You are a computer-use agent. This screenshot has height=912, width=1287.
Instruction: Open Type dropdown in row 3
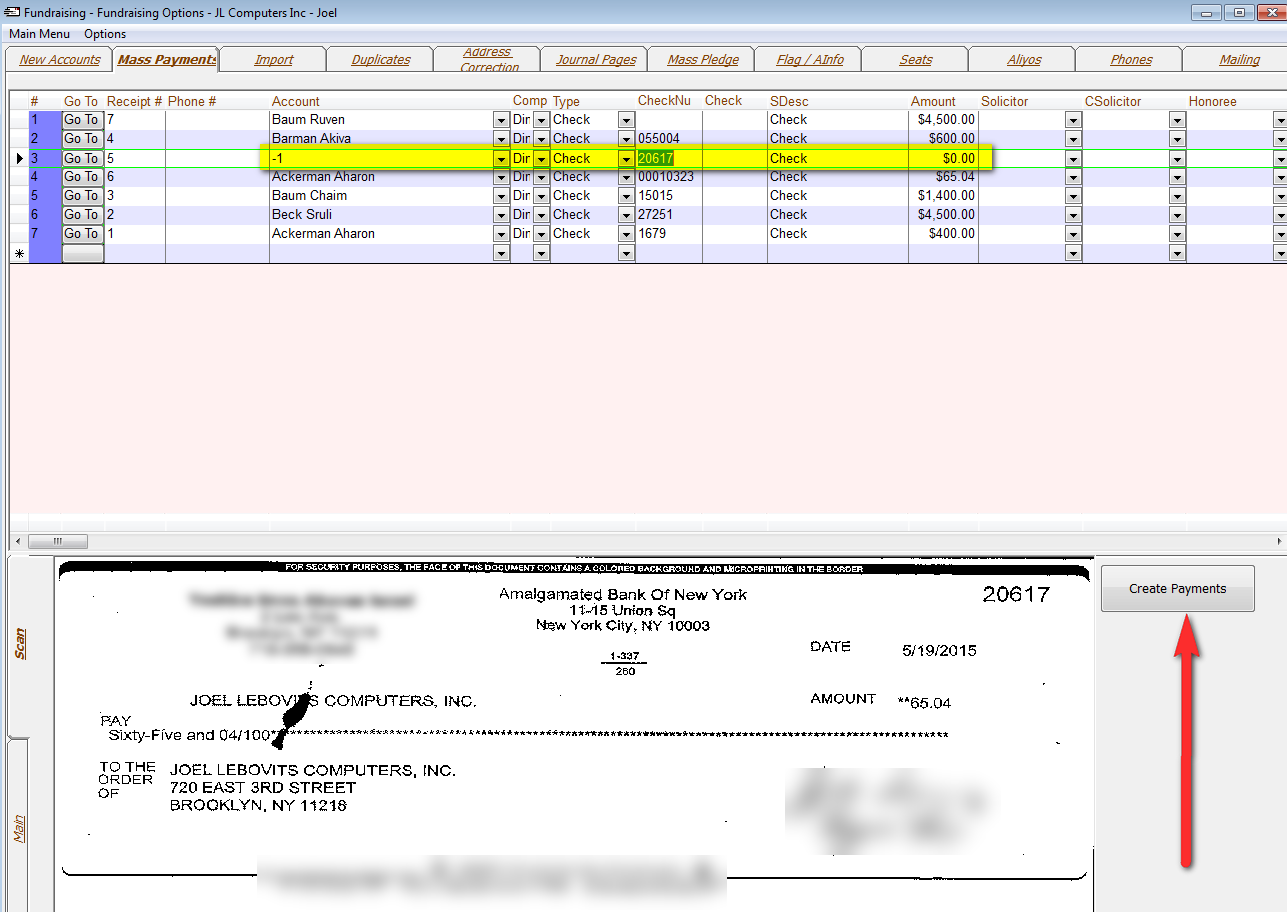pyautogui.click(x=627, y=159)
